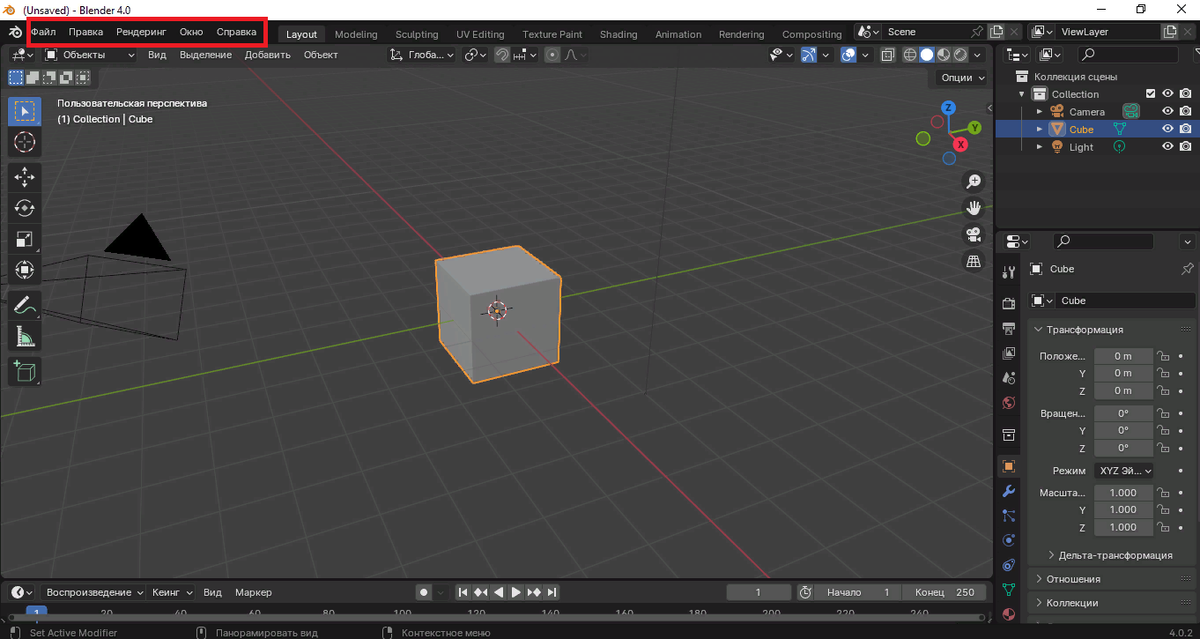The height and width of the screenshot is (639, 1200).
Task: Open the shading options dropdown arrow
Action: coord(978,55)
